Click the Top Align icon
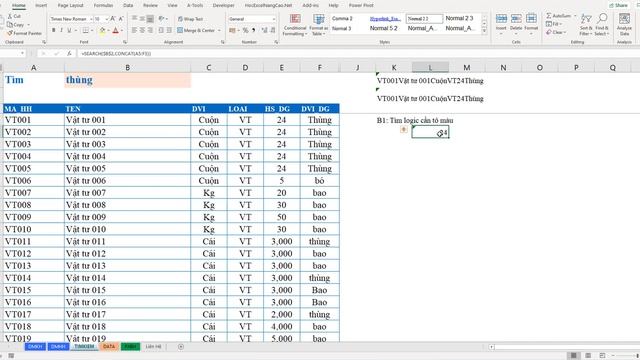 134,19
